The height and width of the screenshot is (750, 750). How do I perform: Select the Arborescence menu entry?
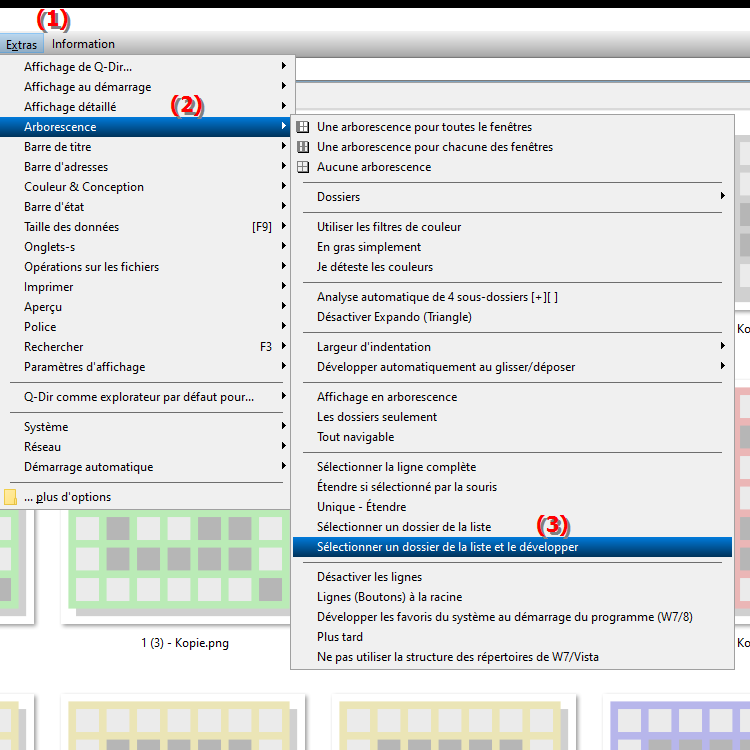(145, 127)
